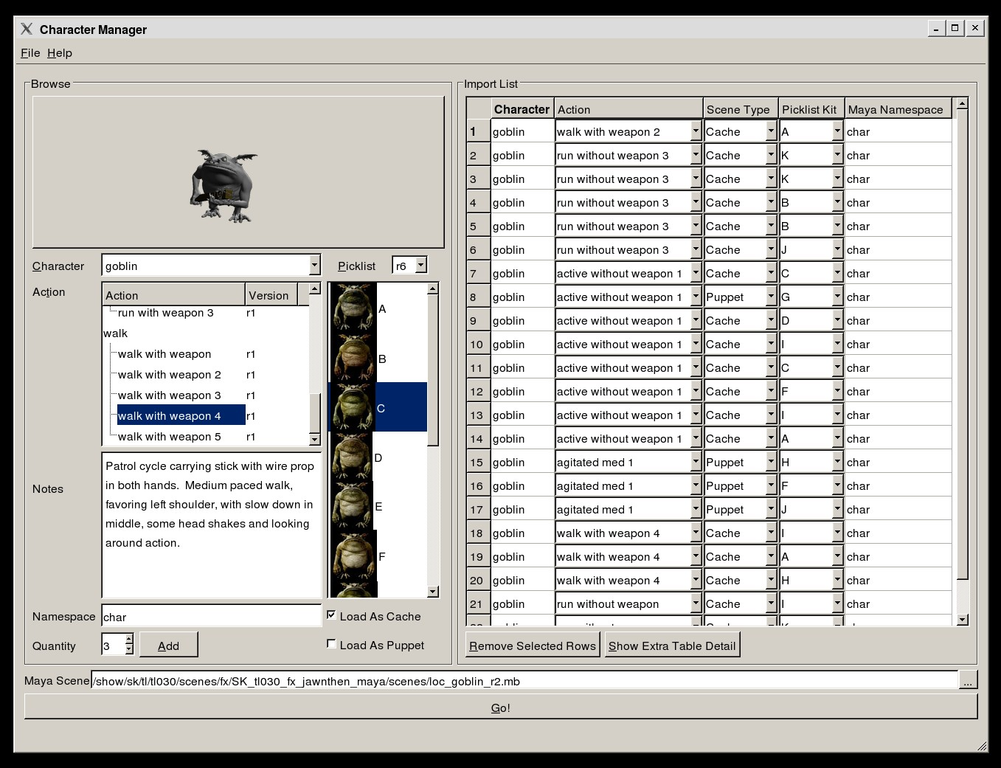
Task: Open the File menu
Action: [x=30, y=53]
